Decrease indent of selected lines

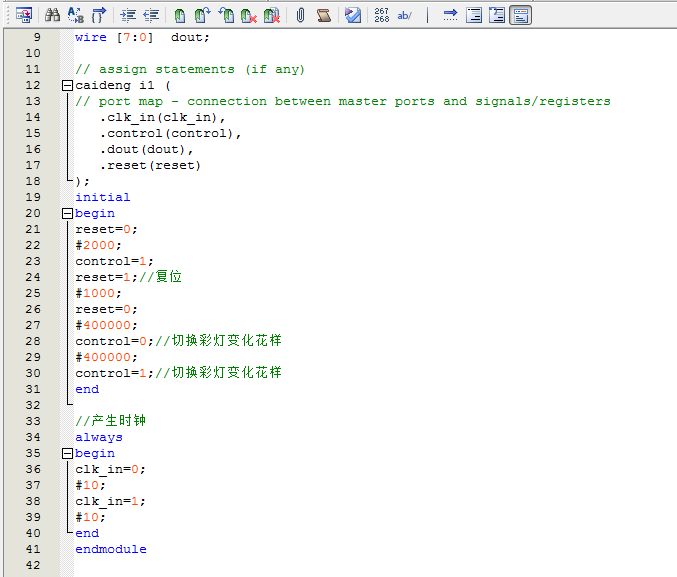(x=151, y=15)
